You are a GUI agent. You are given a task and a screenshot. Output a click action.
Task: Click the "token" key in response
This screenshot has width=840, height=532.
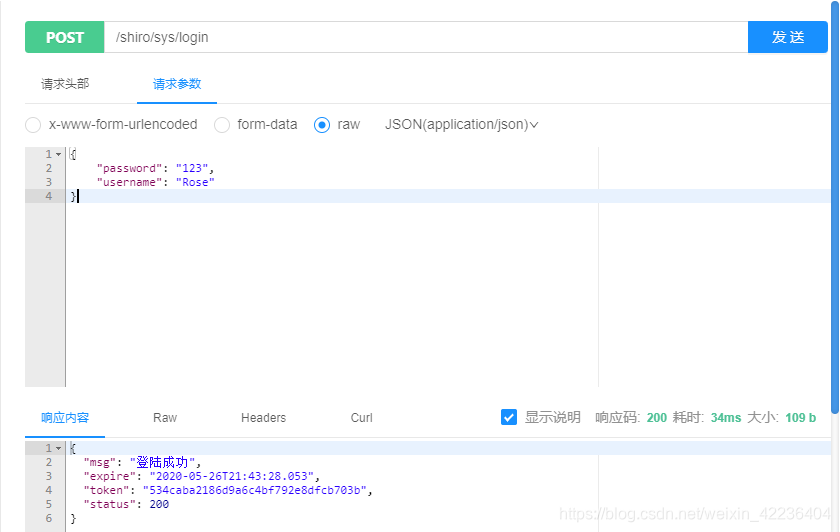(x=106, y=490)
